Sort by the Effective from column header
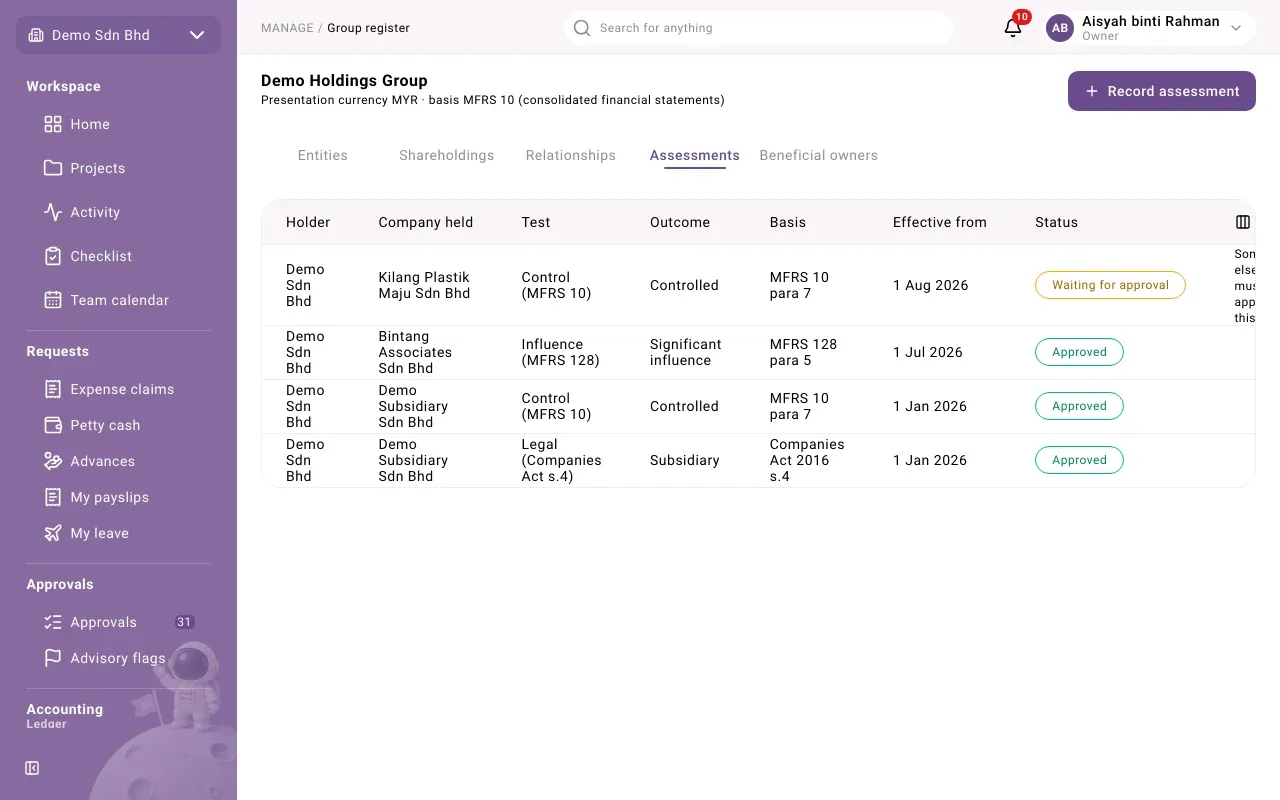This screenshot has height=800, width=1280. point(940,222)
